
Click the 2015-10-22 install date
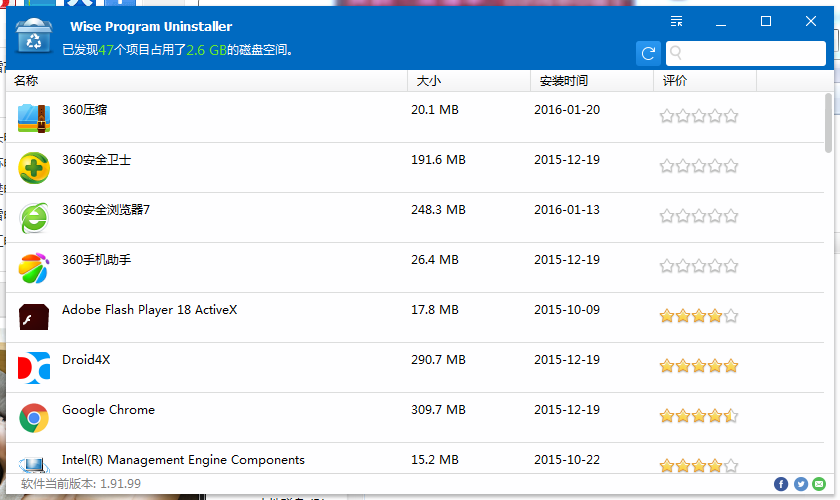[x=567, y=460]
